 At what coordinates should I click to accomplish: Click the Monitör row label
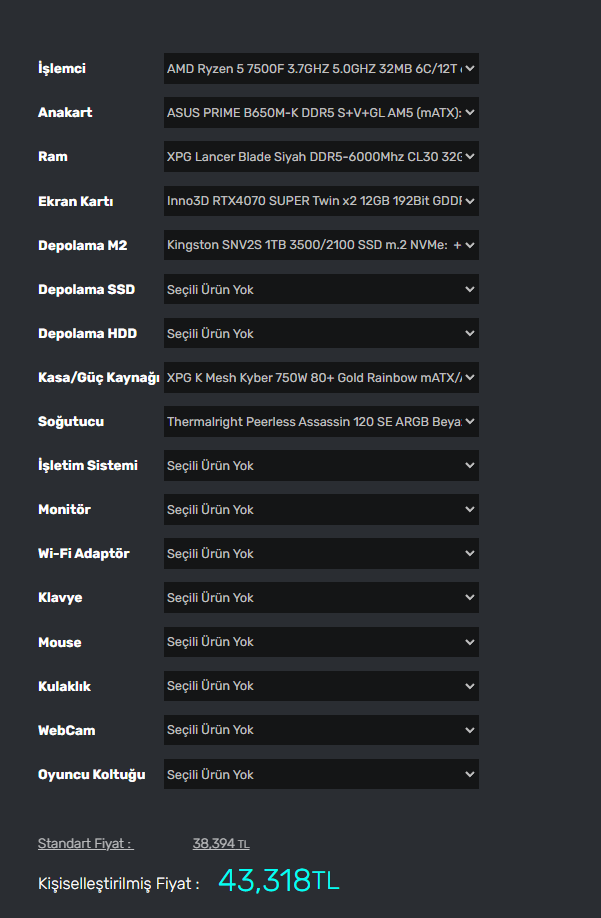(x=64, y=509)
